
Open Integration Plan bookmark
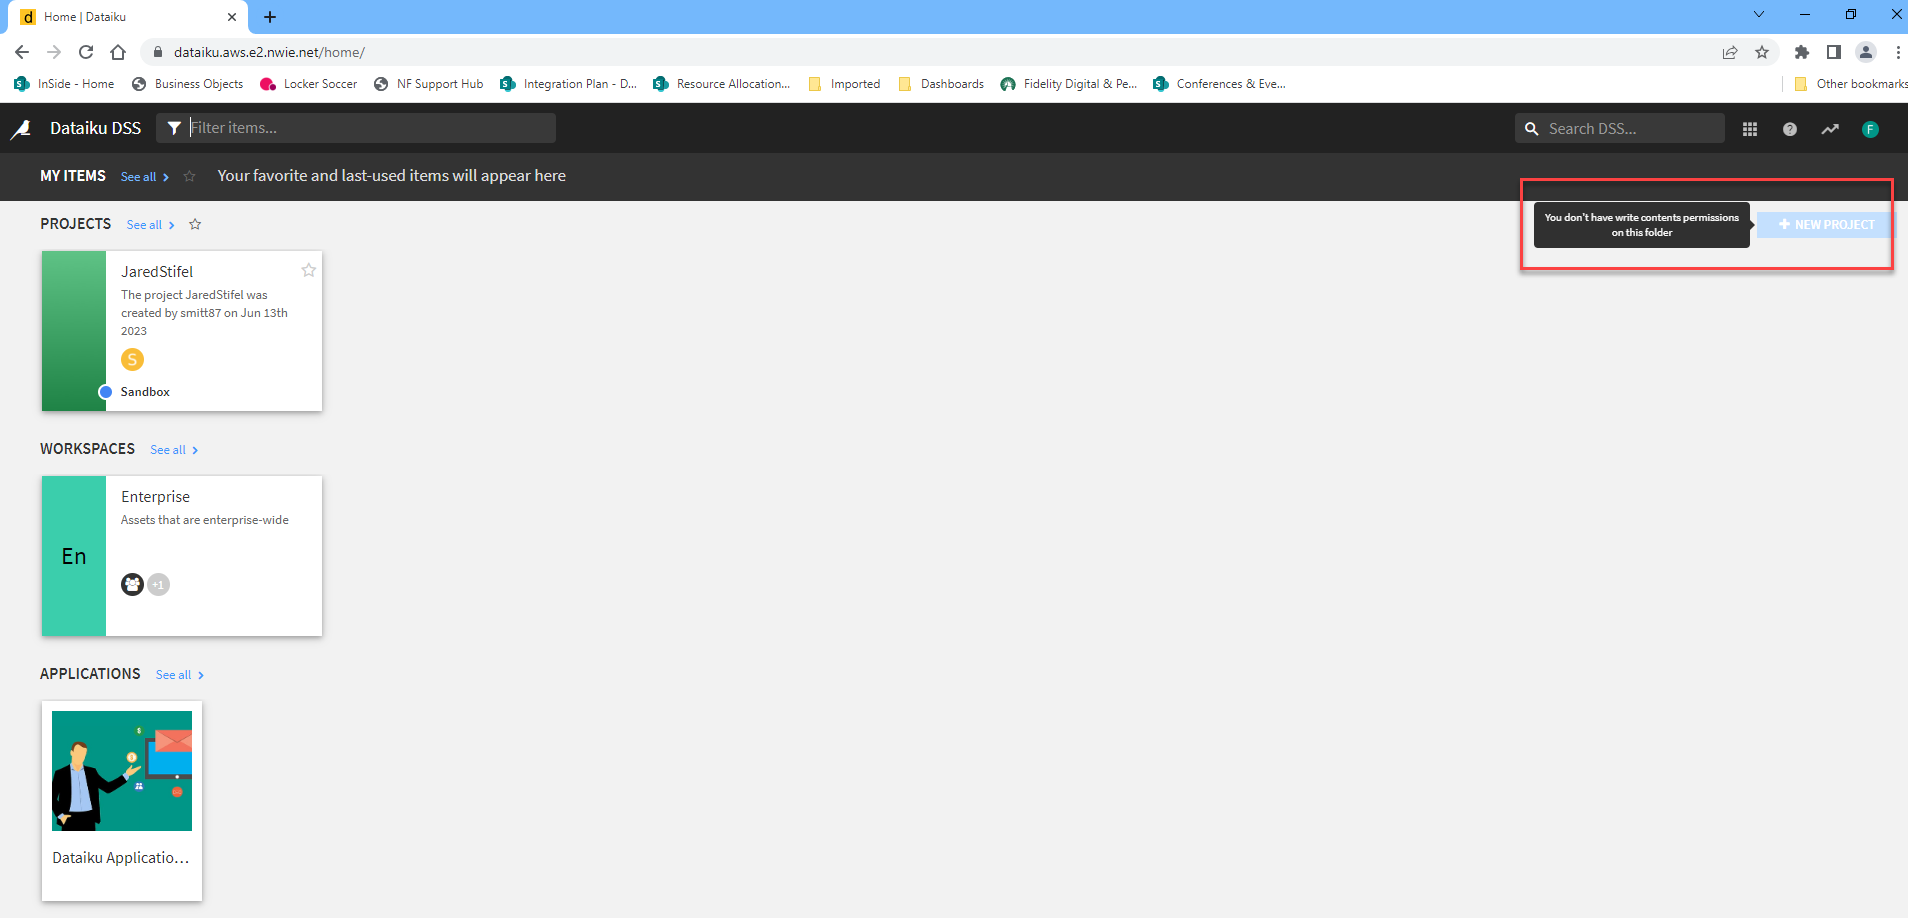click(x=568, y=84)
